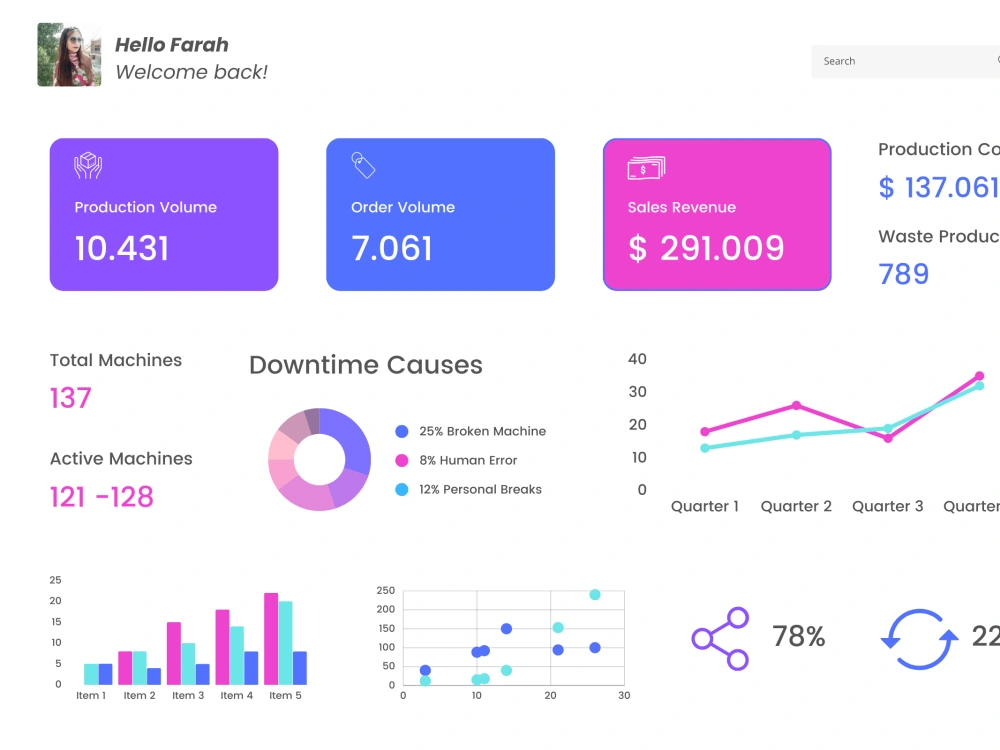Click the Waste Product value 789
1000x750 pixels.
click(904, 274)
